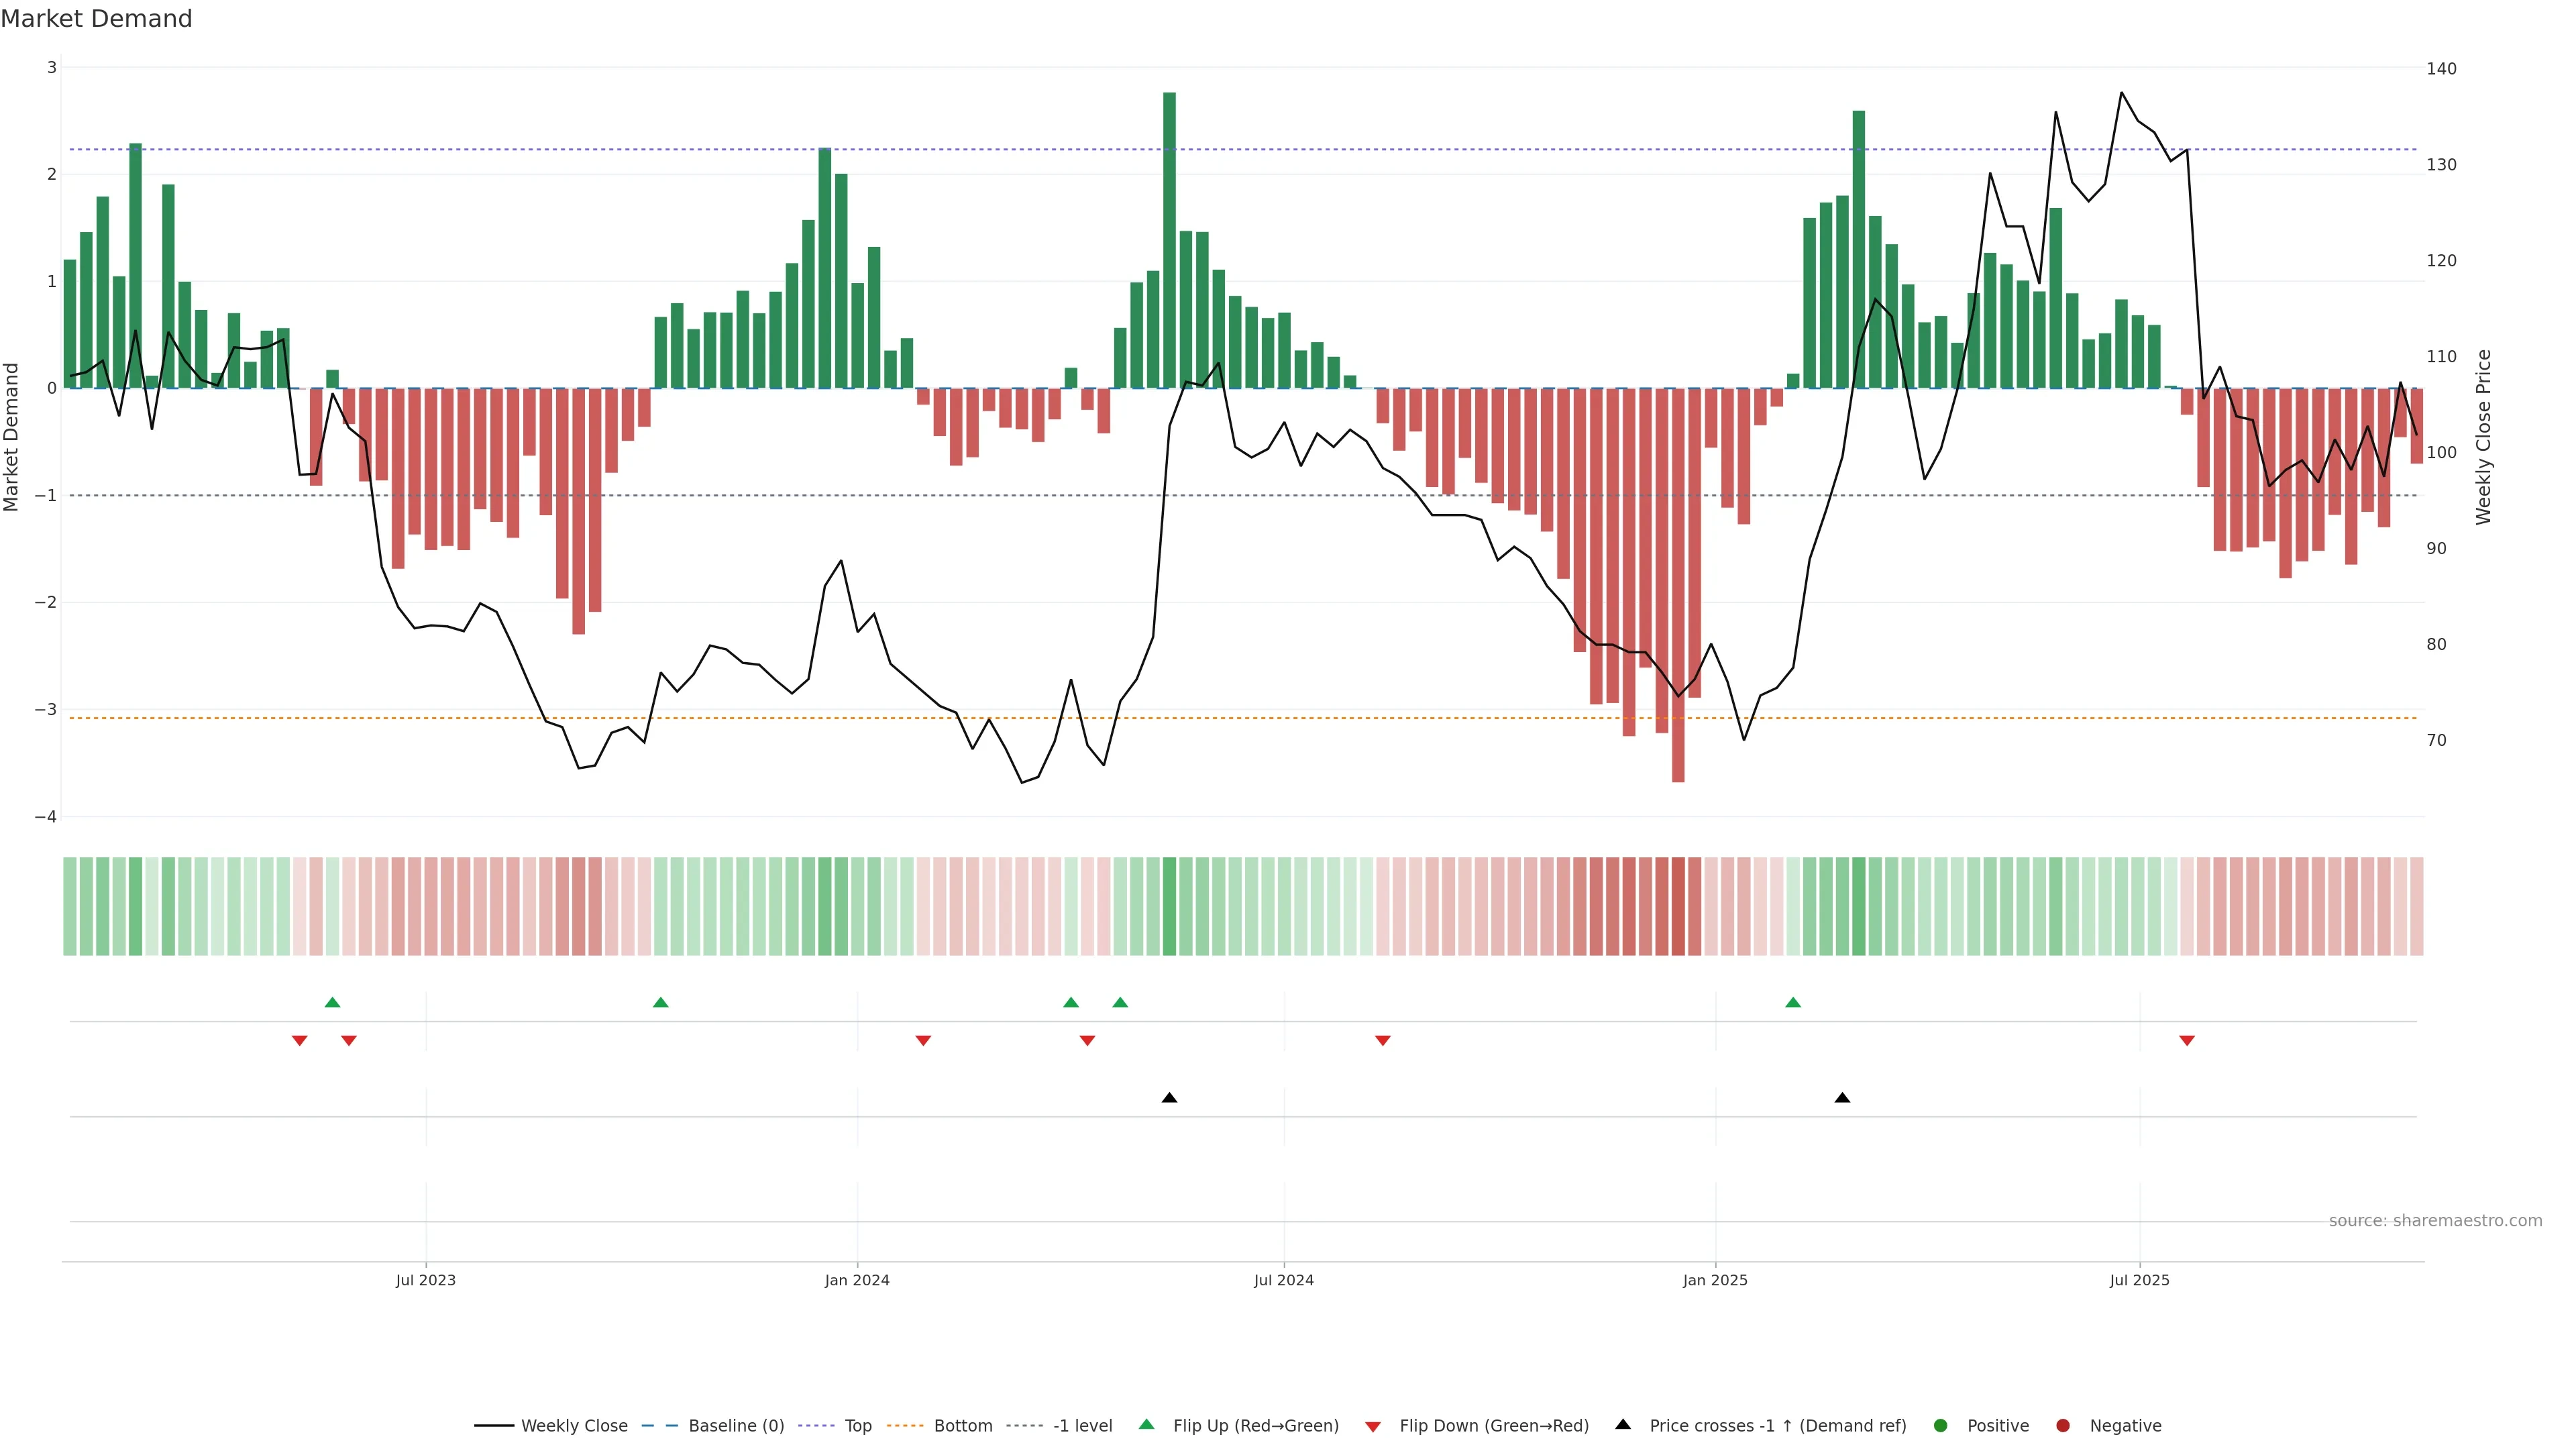Click the black Price crosses legend triangle

1623,1424
